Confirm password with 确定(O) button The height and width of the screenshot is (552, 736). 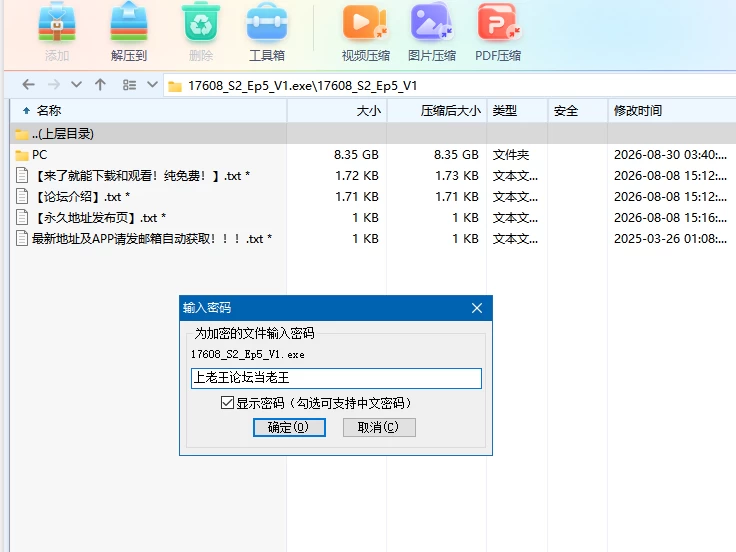(289, 427)
